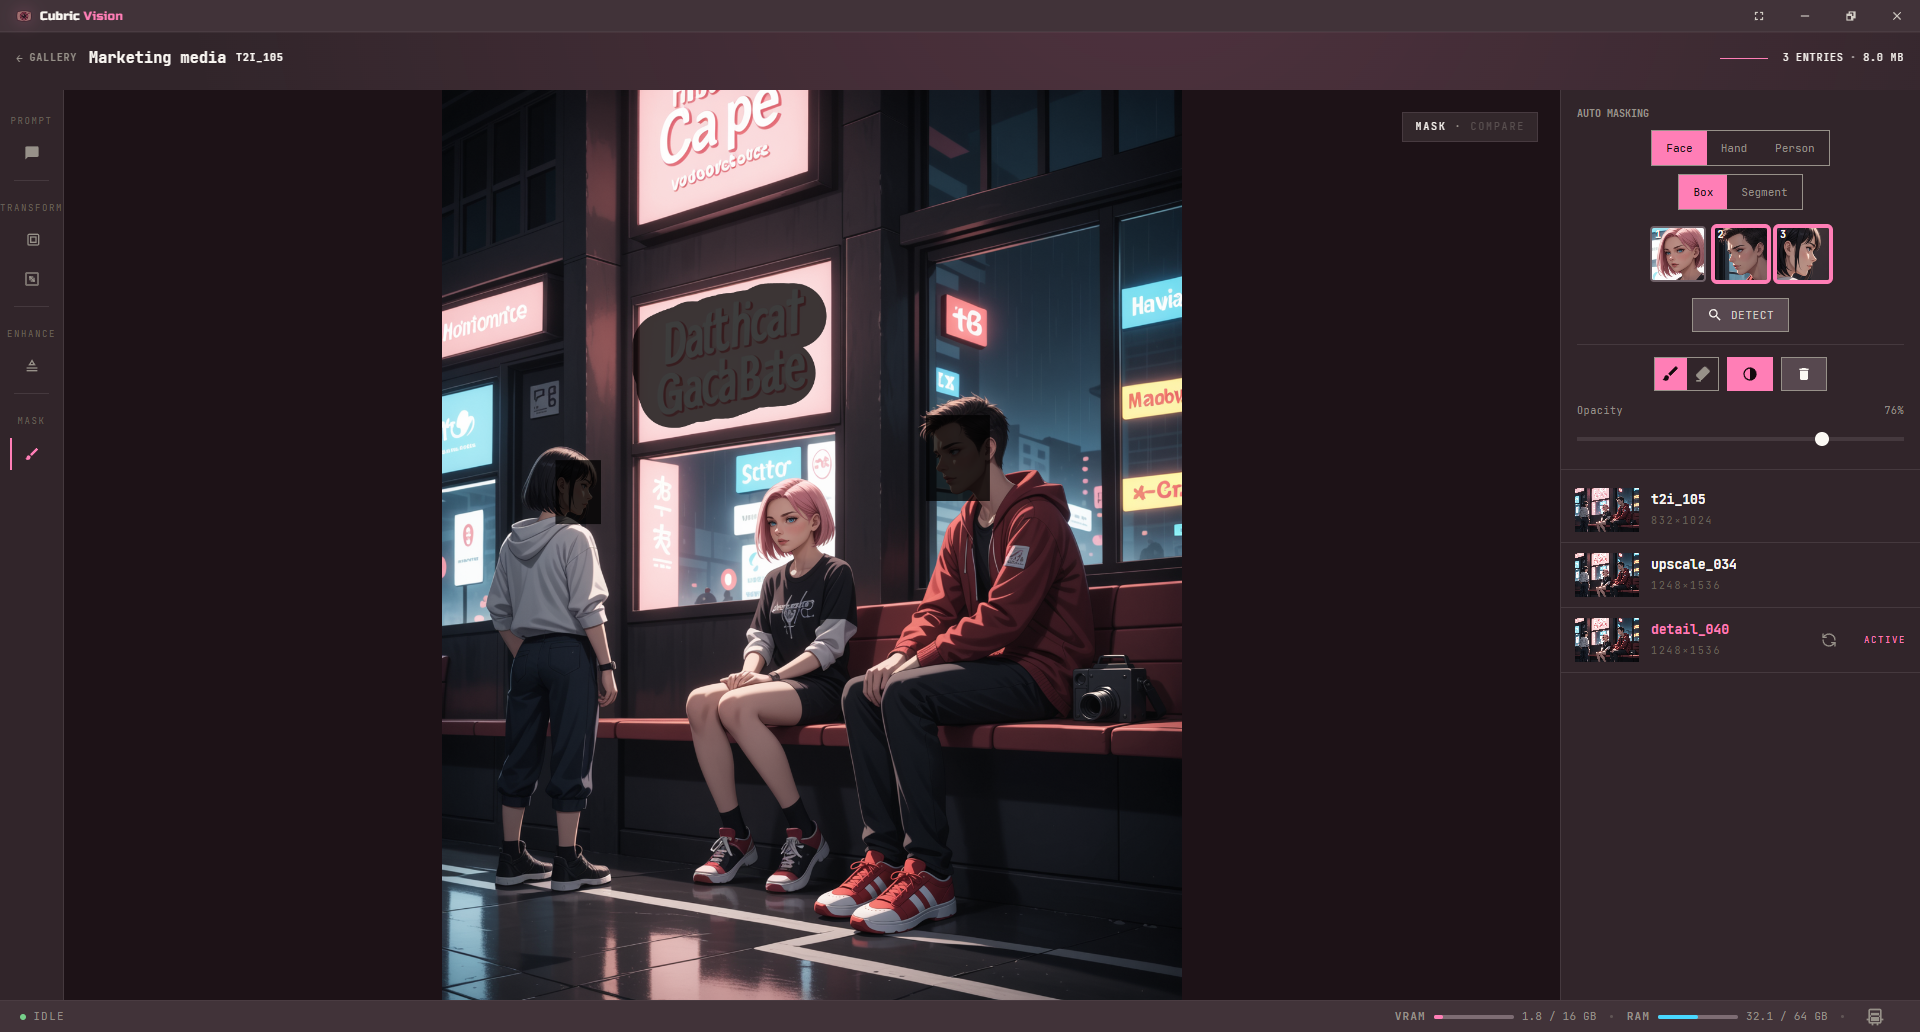
Task: Adjust the Opacity slider handle
Action: pyautogui.click(x=1822, y=439)
